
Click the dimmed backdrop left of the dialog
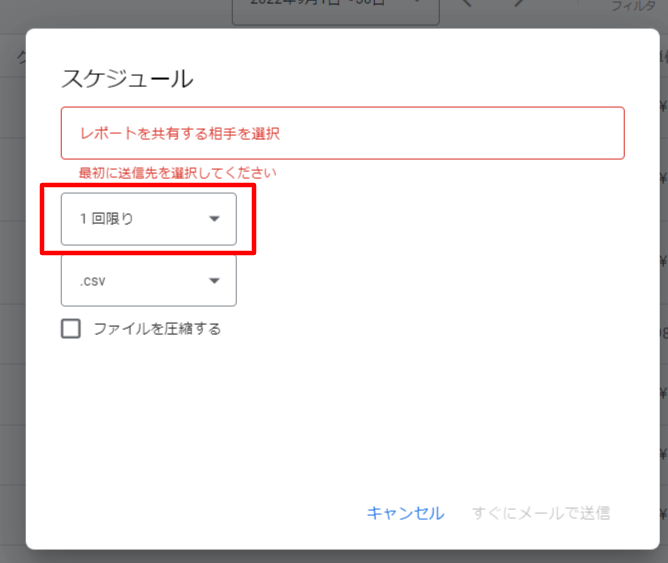click(12, 300)
